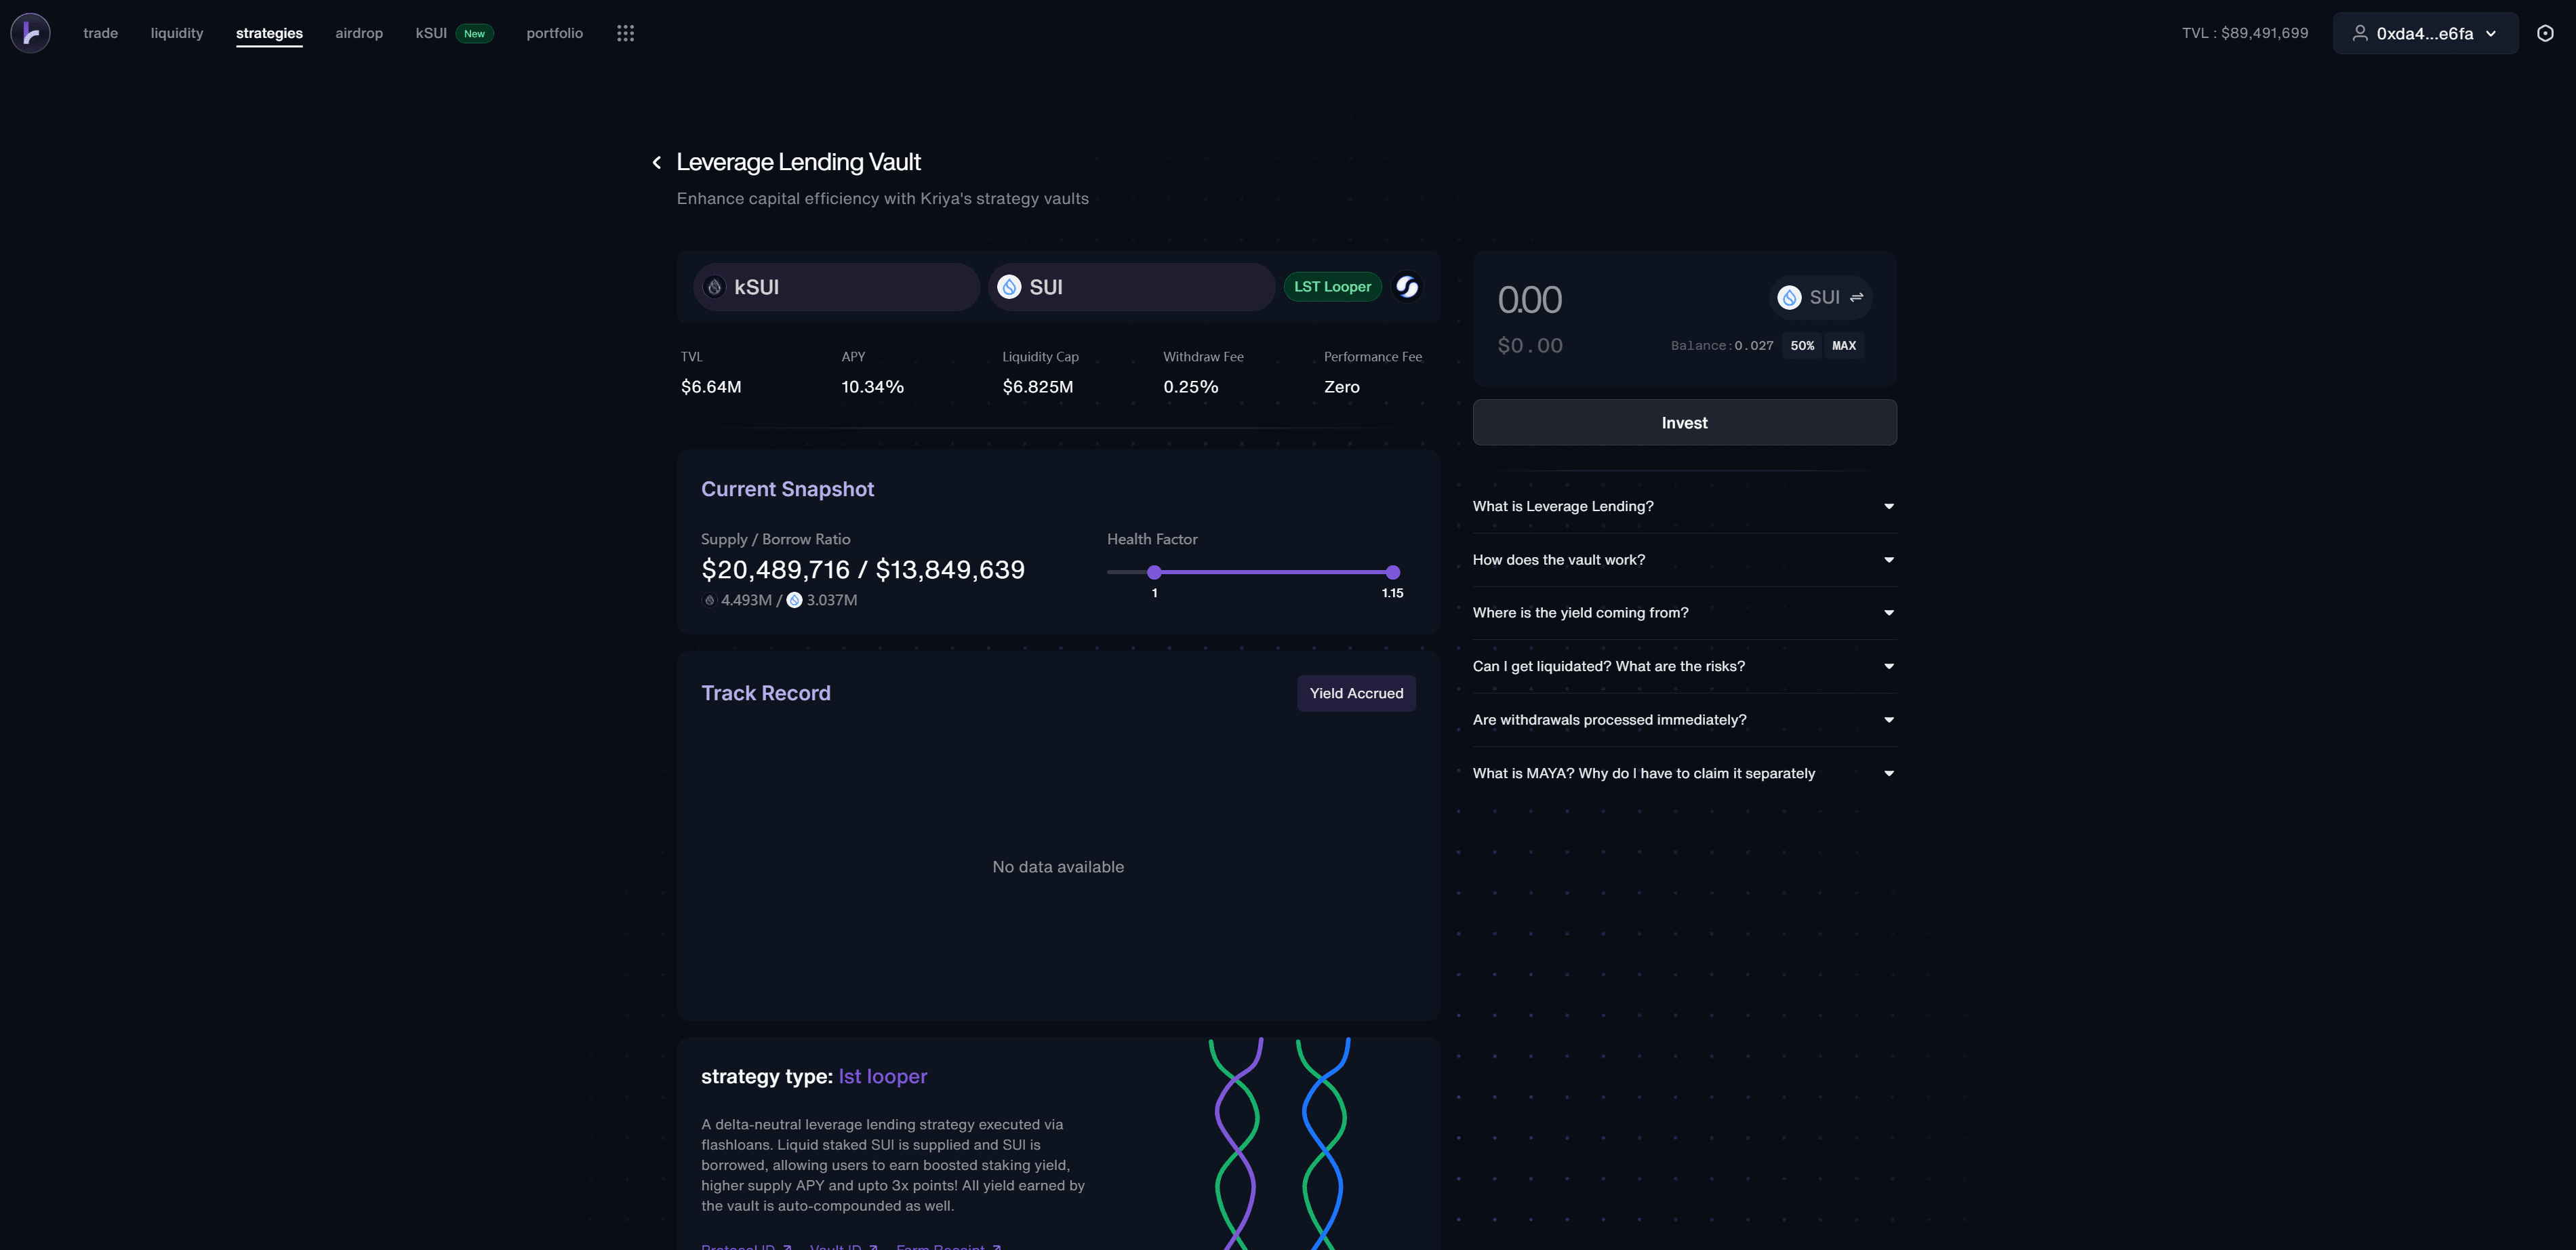The width and height of the screenshot is (2576, 1250).
Task: Click the small SUI icon before 3.037M
Action: point(794,600)
